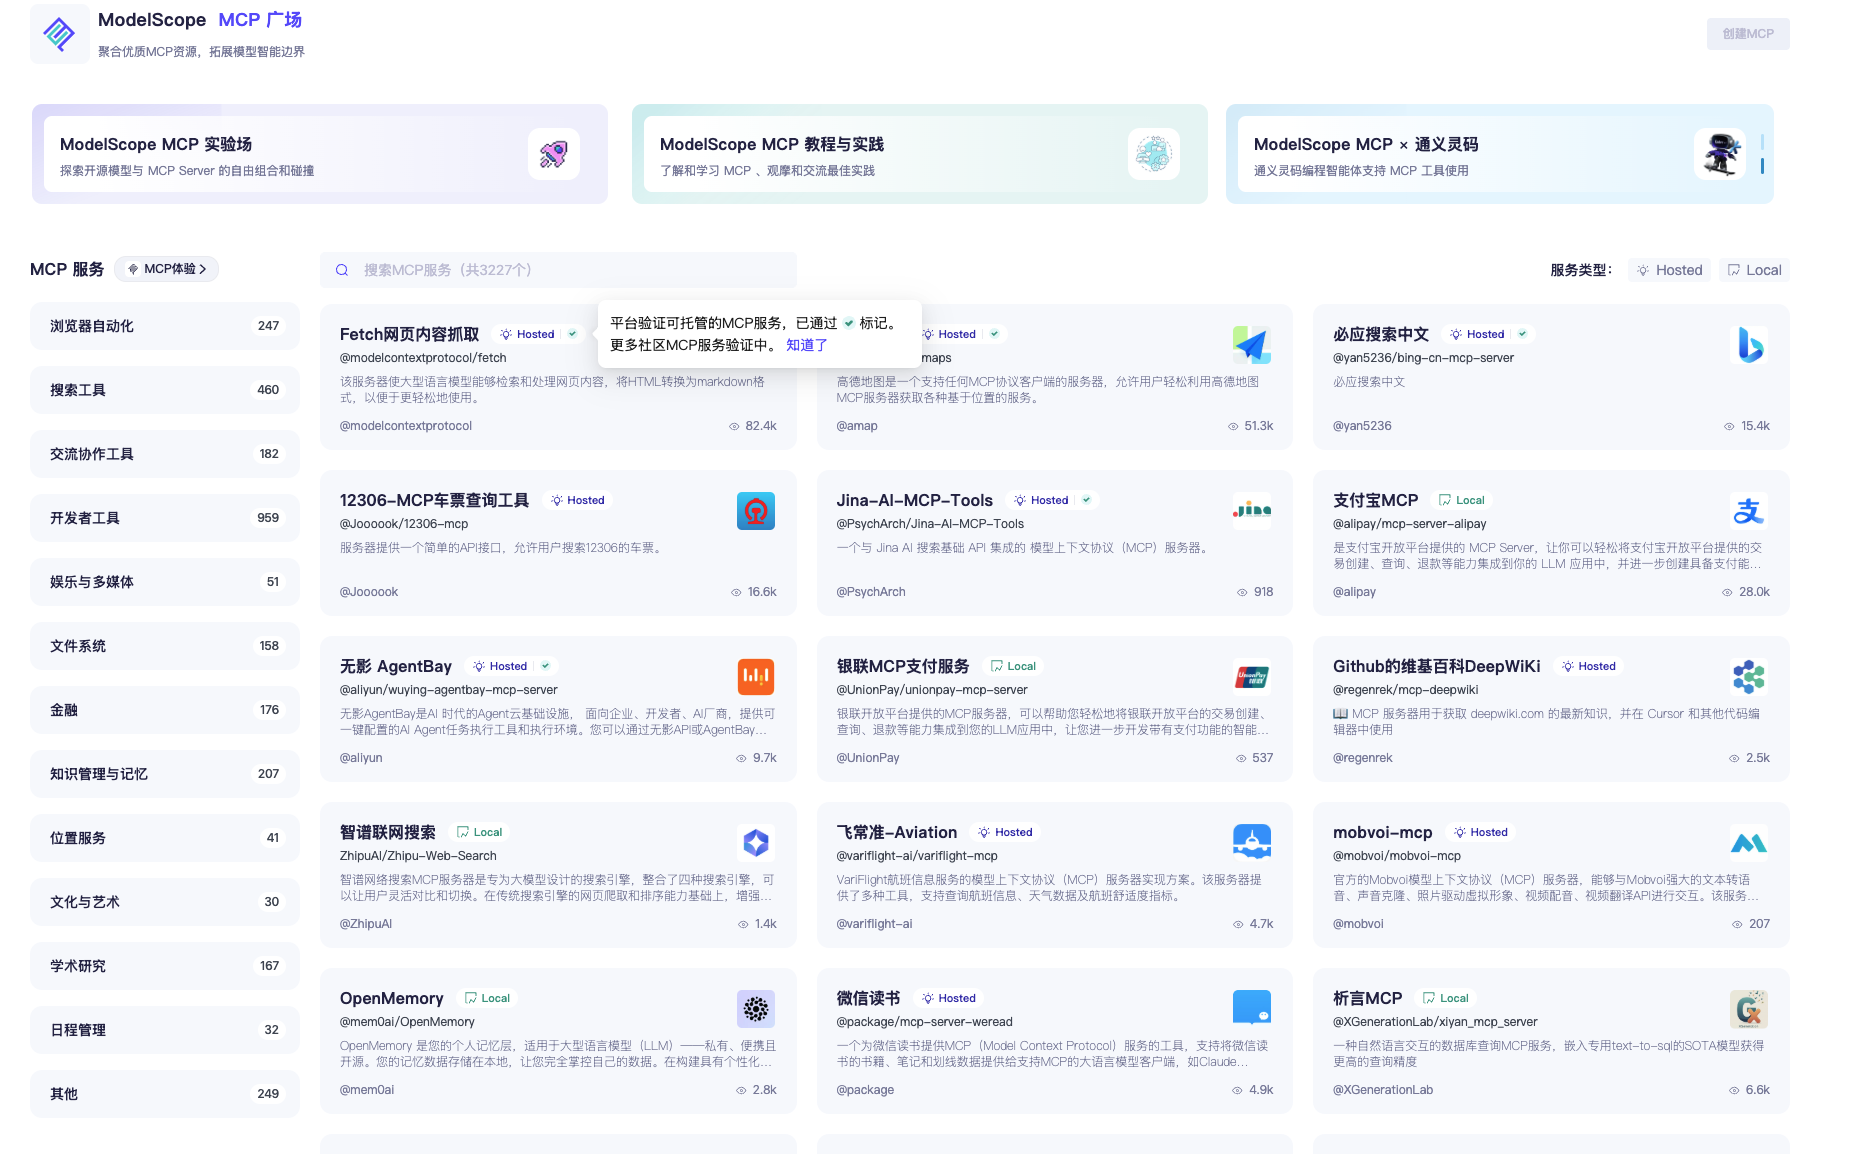Select the 娱乐与多媒体 category
The width and height of the screenshot is (1859, 1154).
165,582
